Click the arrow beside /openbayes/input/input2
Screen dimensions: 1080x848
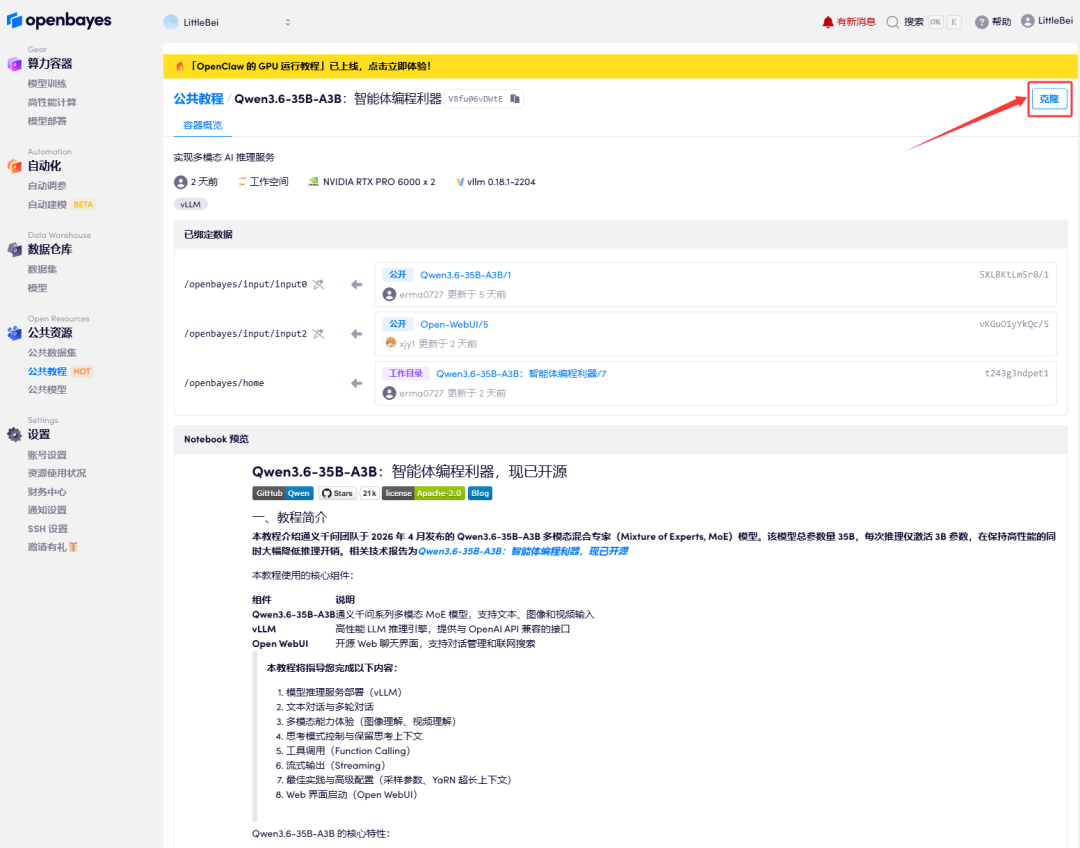click(356, 334)
